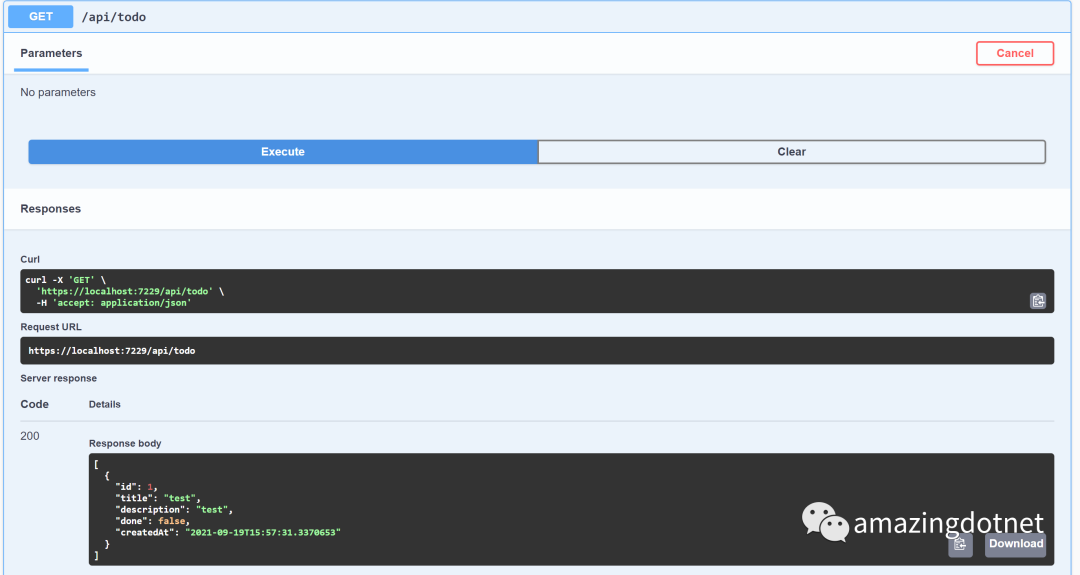Clear the executed response

[791, 151]
